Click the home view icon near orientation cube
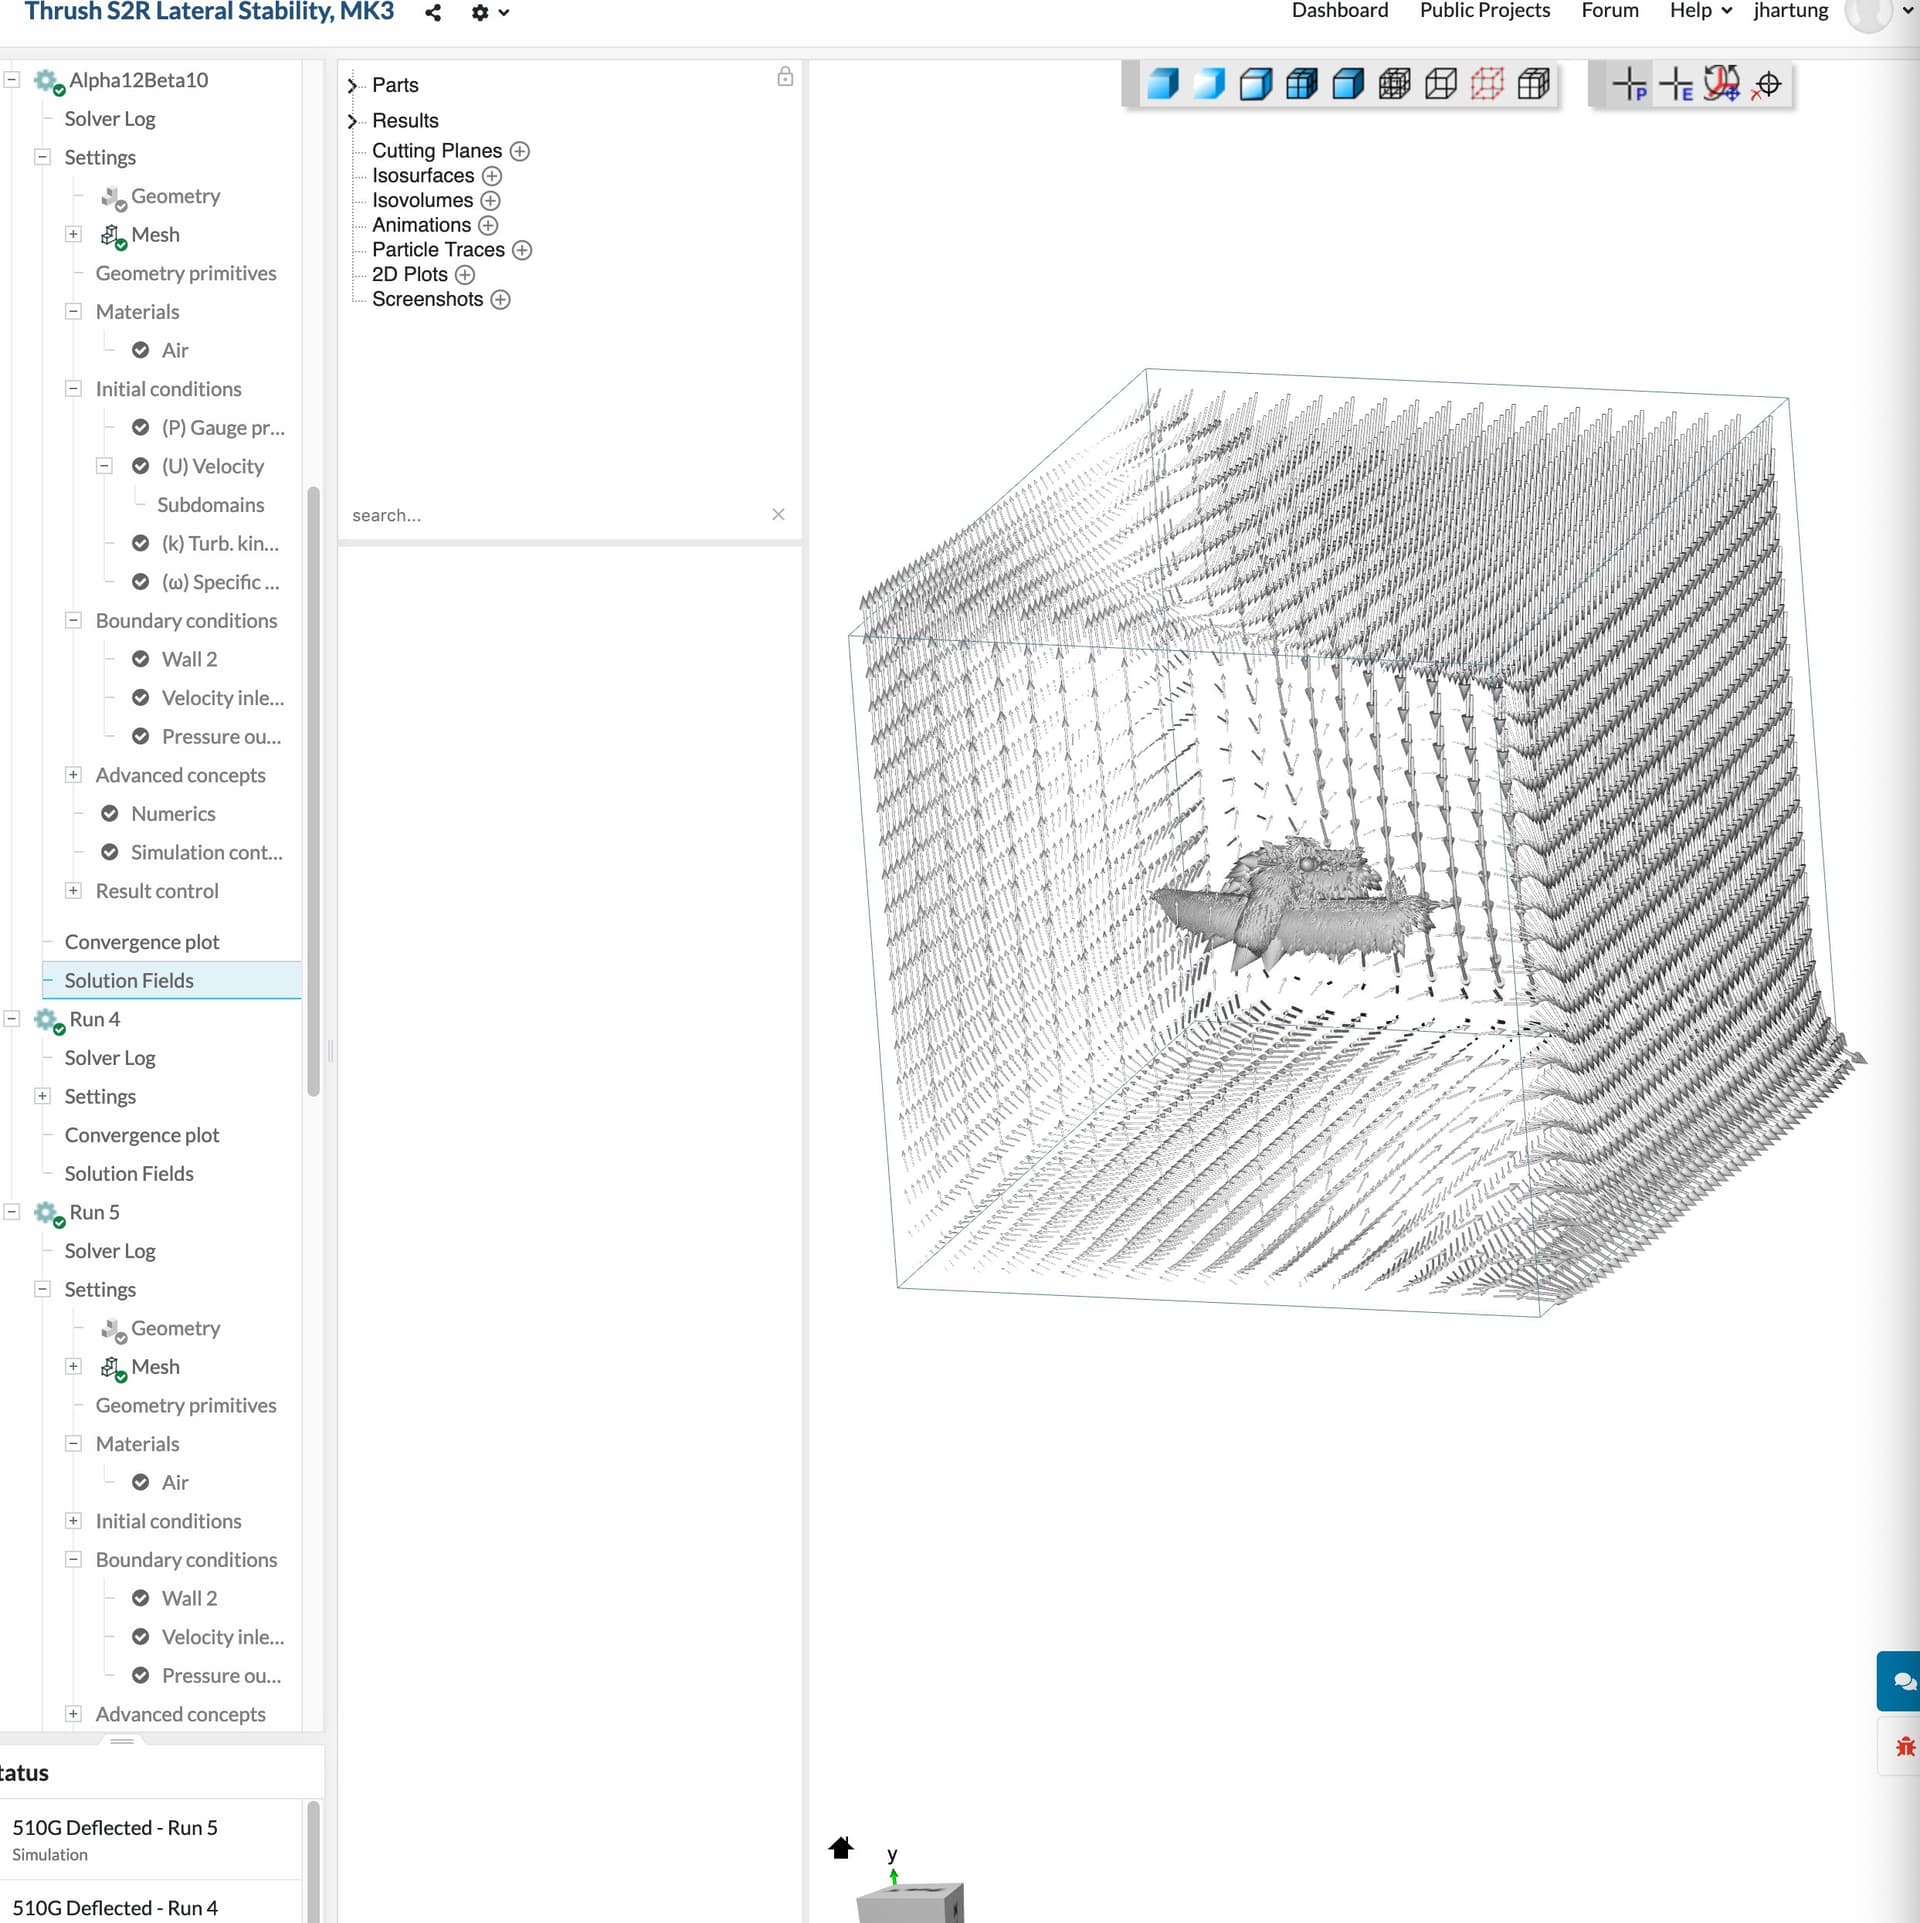Screen dimensions: 1920x1923 [x=841, y=1847]
